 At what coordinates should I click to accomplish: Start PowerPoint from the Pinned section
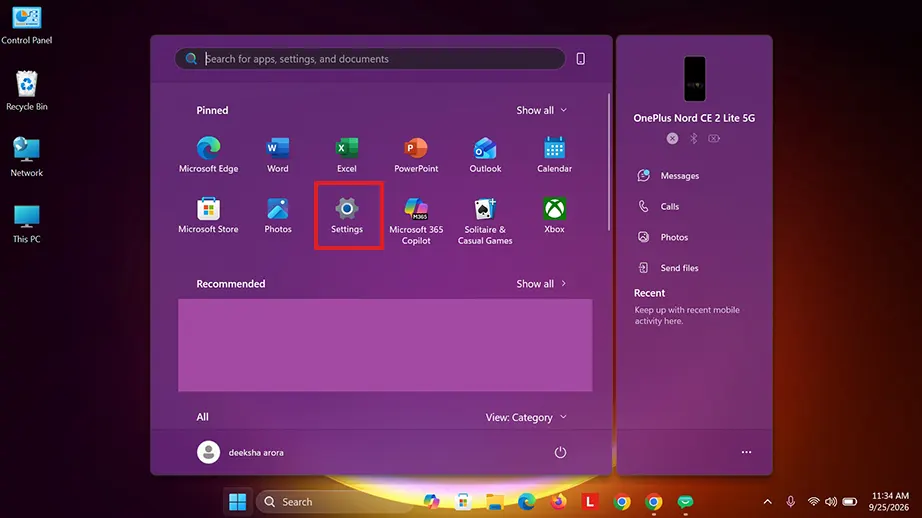point(416,155)
